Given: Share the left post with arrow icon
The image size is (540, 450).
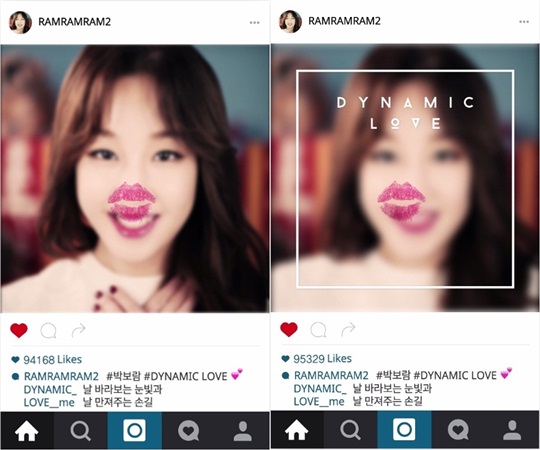Looking at the screenshot, I should pyautogui.click(x=79, y=331).
